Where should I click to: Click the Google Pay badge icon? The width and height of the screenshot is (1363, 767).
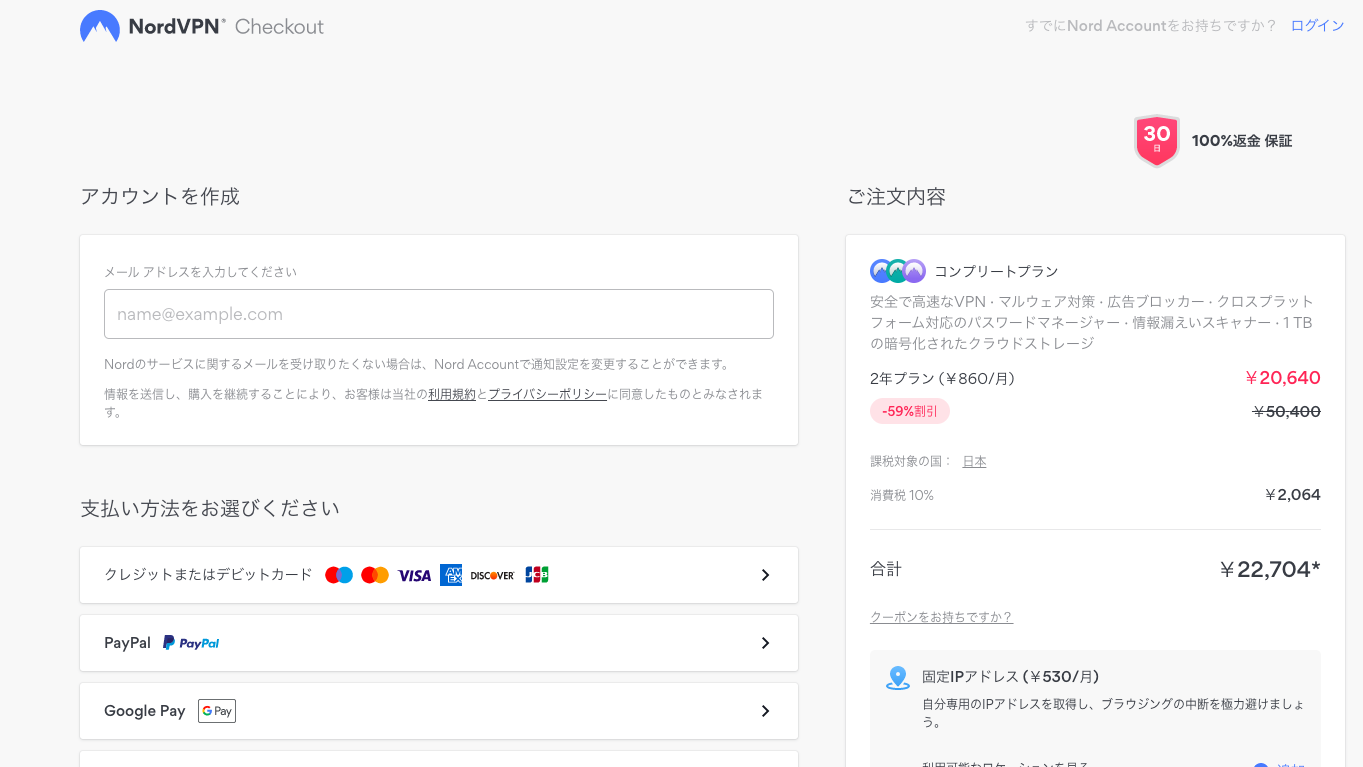(217, 711)
